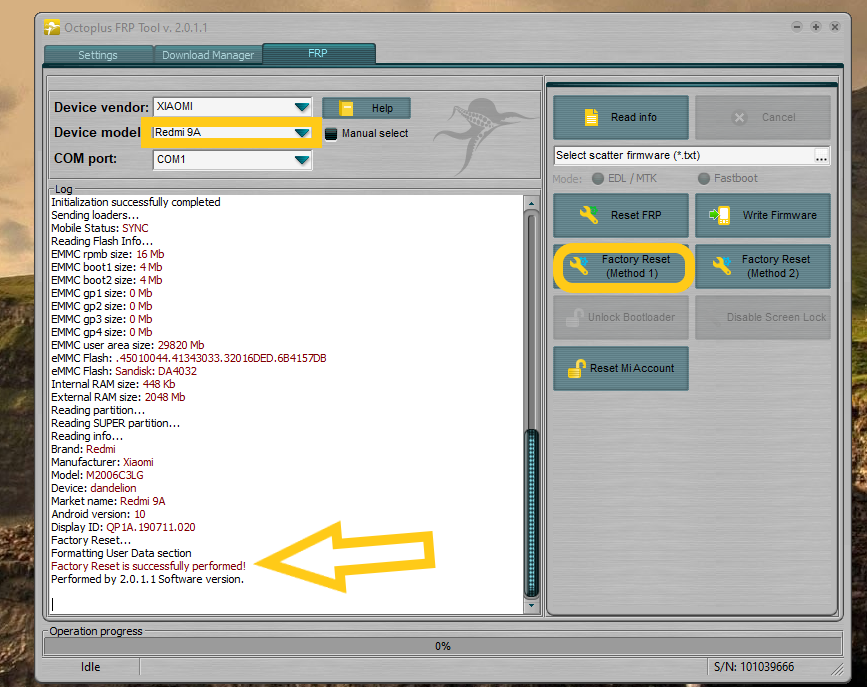Image resolution: width=867 pixels, height=687 pixels.
Task: Click the Read info button
Action: pos(621,117)
